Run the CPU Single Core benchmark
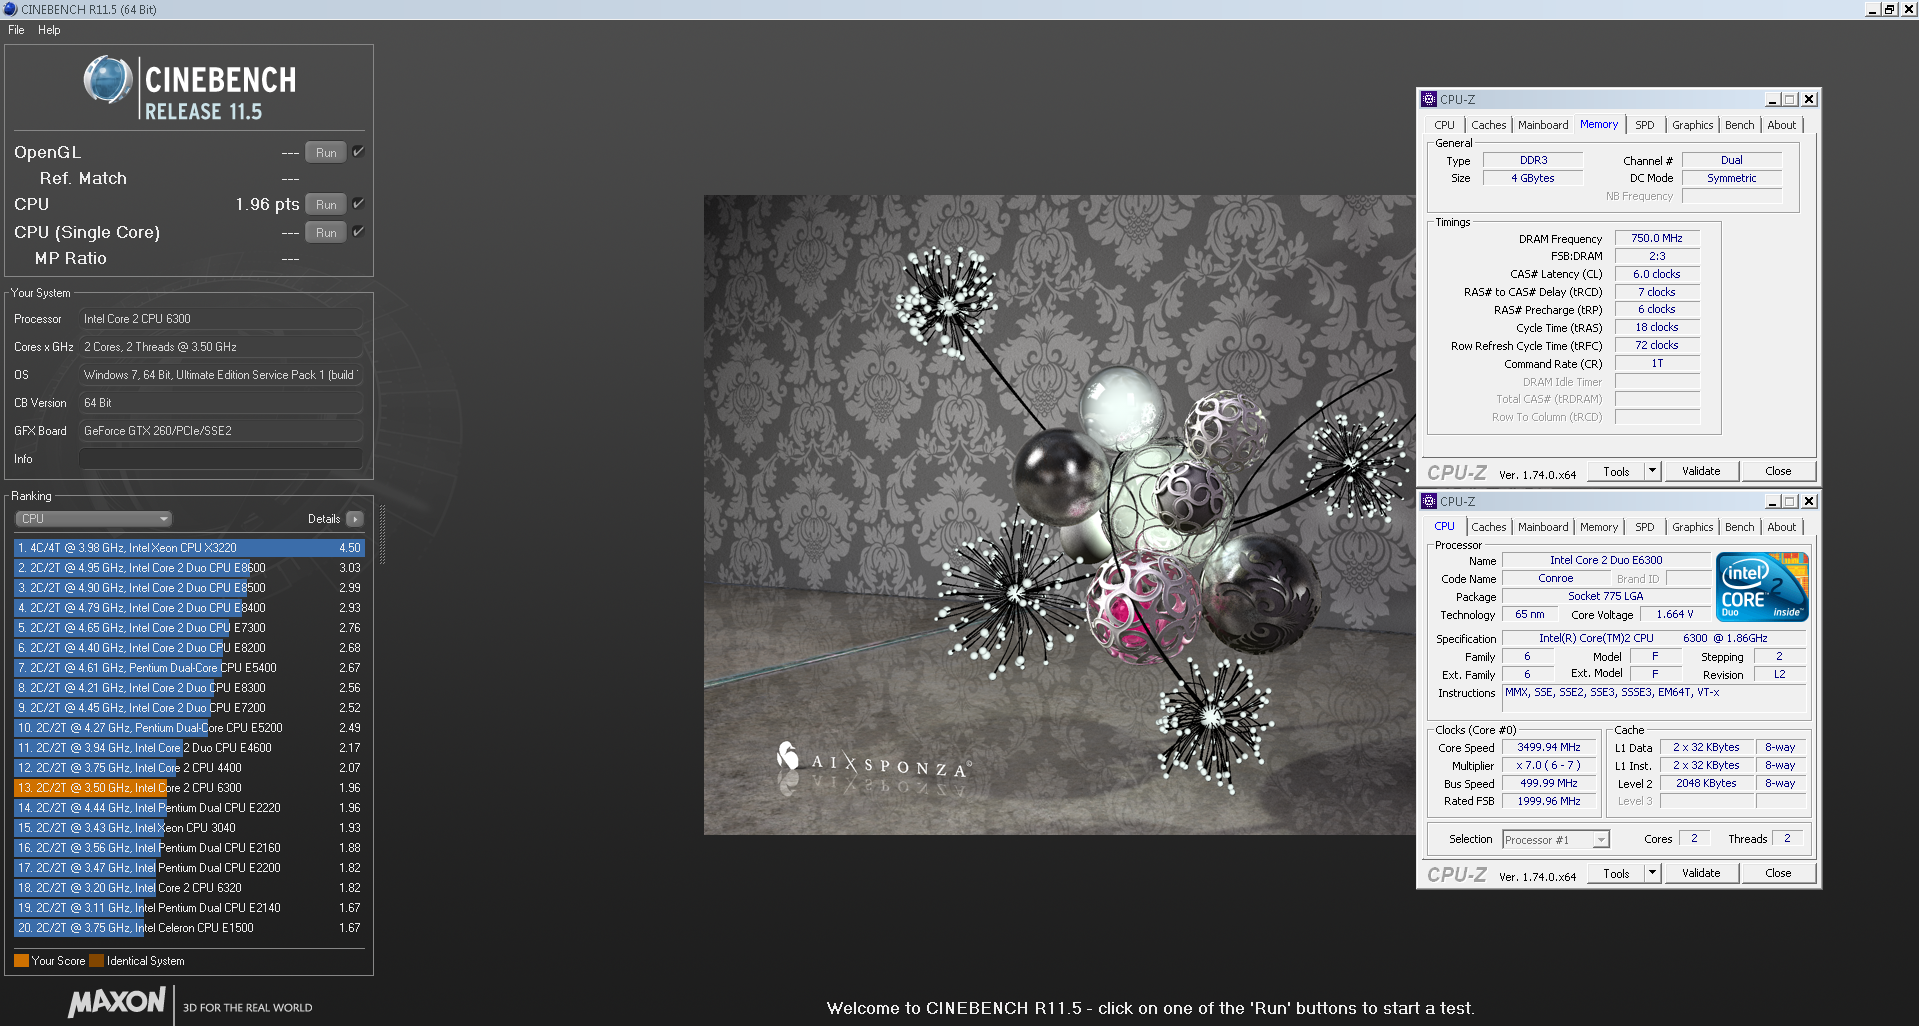Screen dimensions: 1919x1026 [x=326, y=233]
